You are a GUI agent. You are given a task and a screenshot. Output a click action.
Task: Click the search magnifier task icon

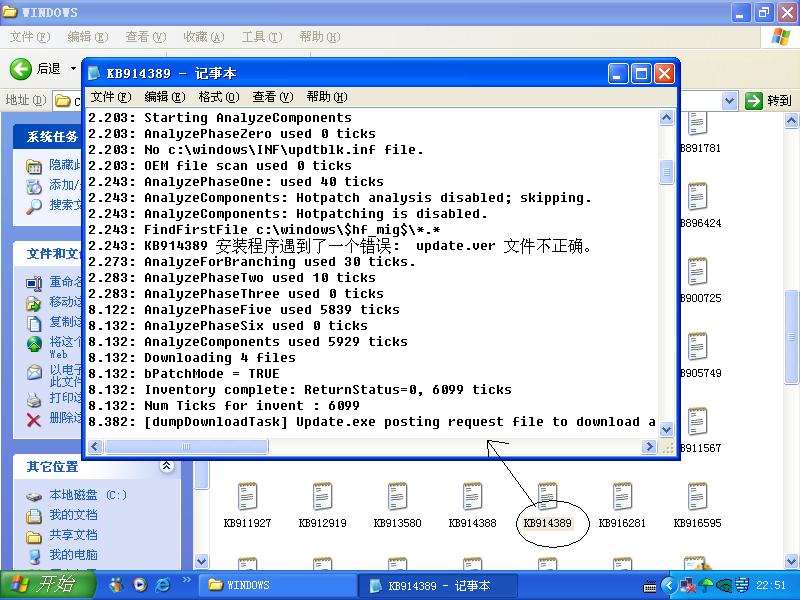point(34,206)
